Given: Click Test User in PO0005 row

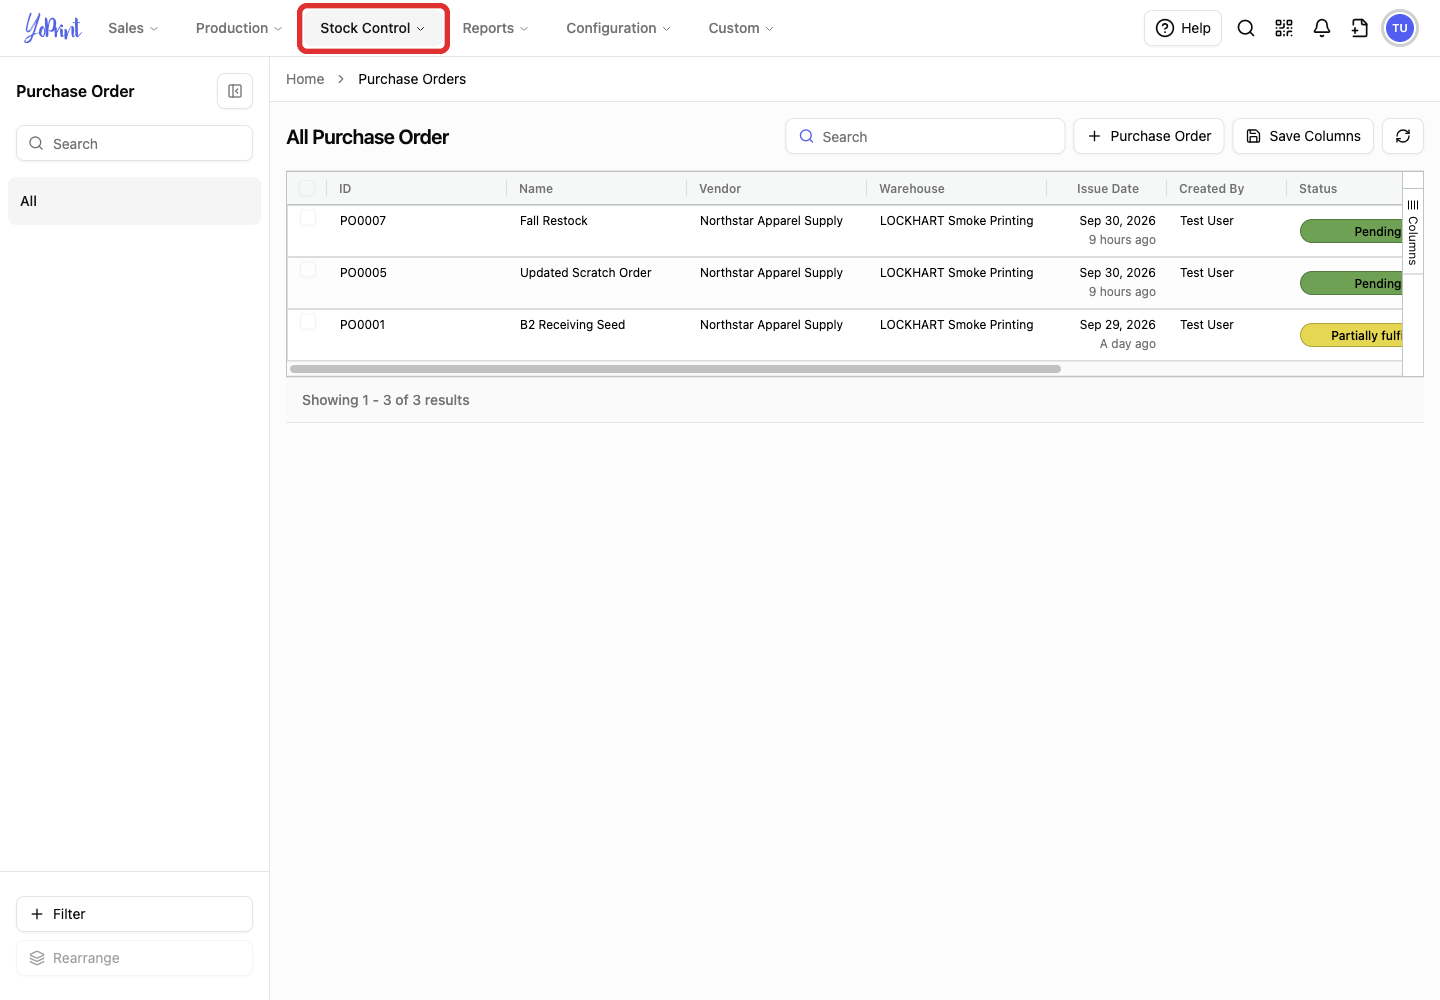Looking at the screenshot, I should (1206, 273).
